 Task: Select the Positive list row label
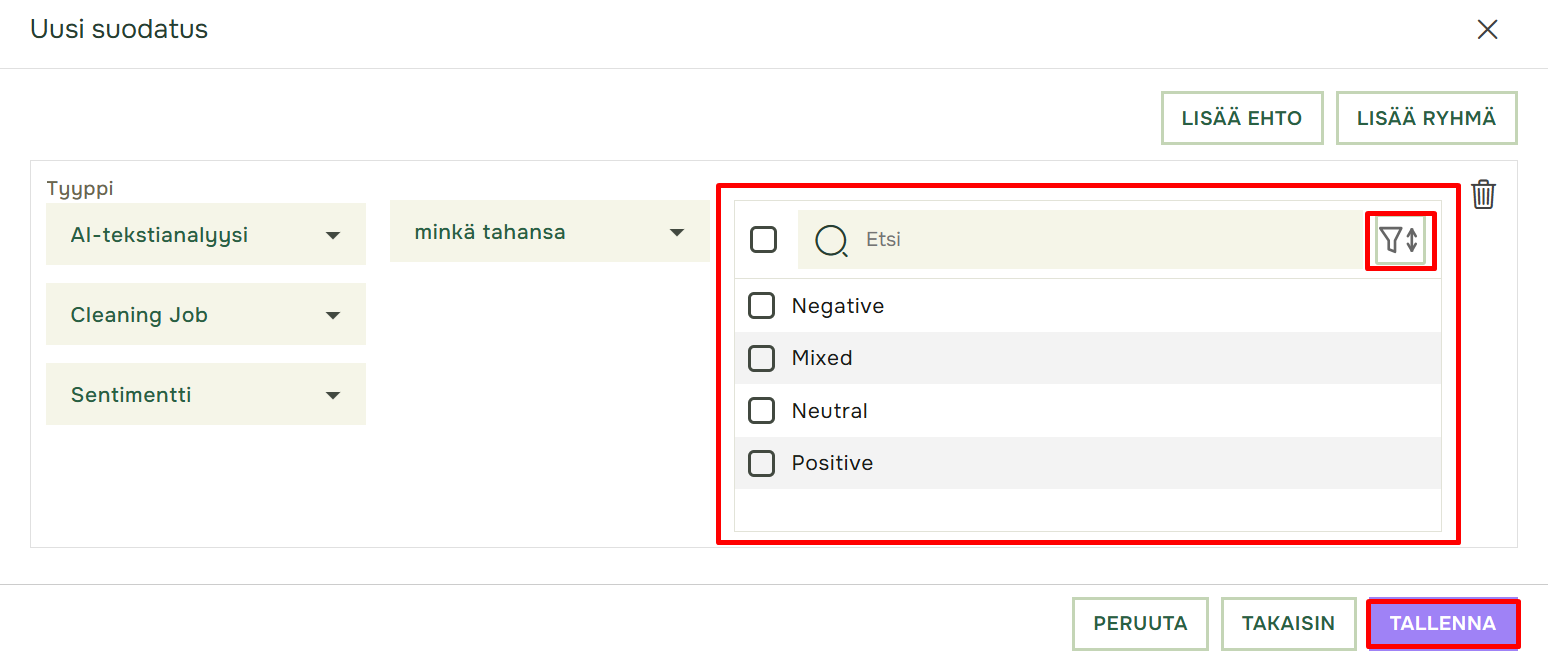click(832, 463)
